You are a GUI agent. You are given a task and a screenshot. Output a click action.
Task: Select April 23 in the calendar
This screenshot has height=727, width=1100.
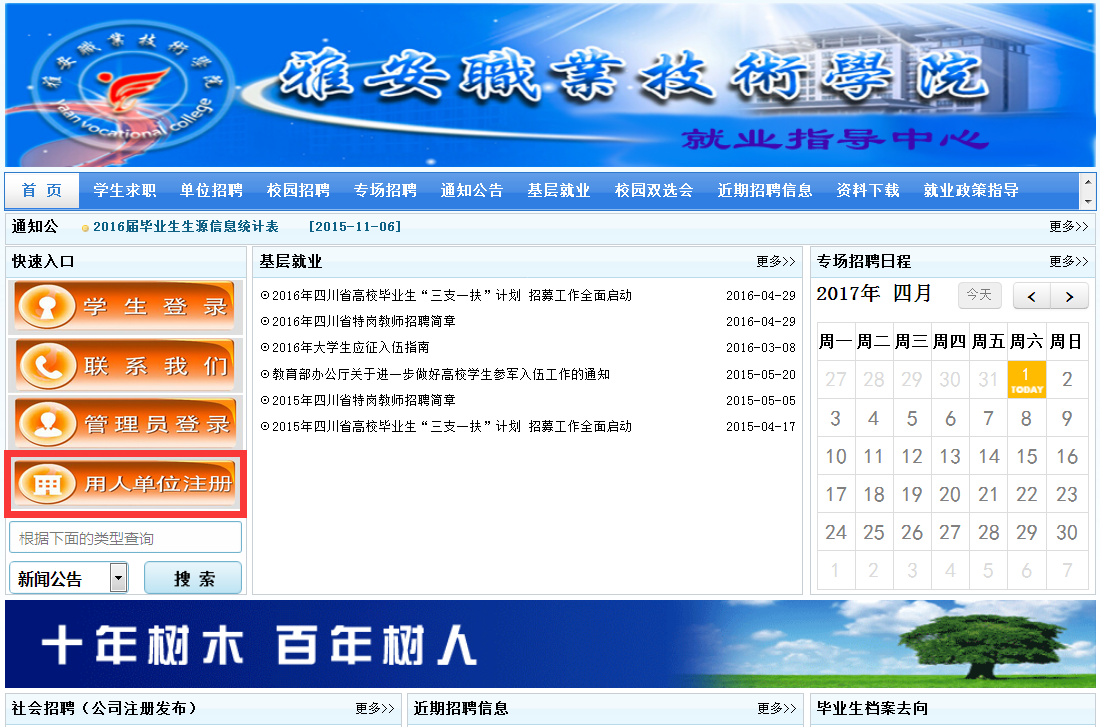coord(1066,494)
